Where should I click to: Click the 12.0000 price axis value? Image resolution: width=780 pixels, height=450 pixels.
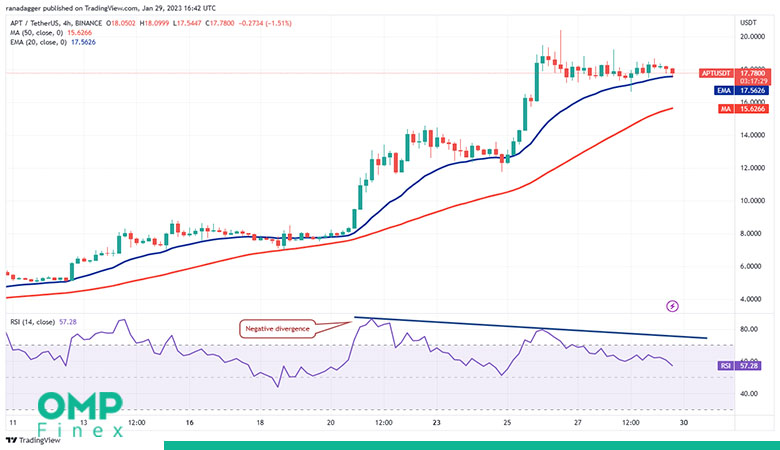pos(752,168)
